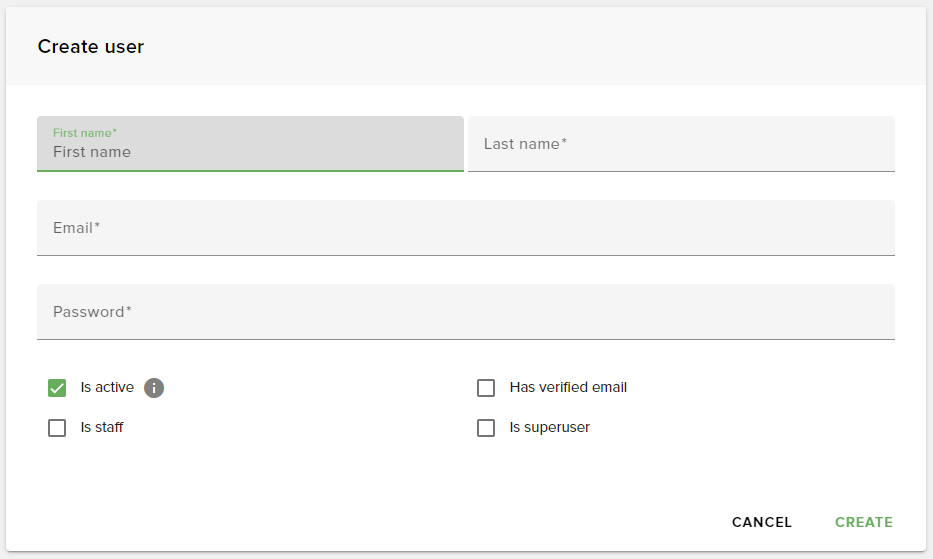Uncheck the Is active checkbox
The height and width of the screenshot is (559, 933).
tap(57, 388)
